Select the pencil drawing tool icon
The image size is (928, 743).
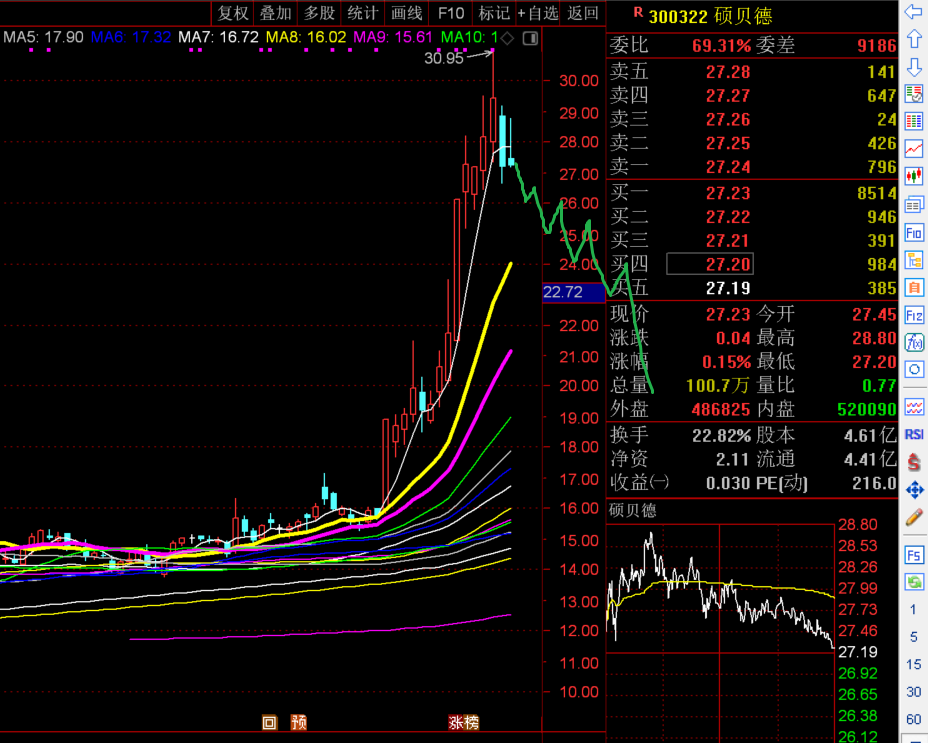914,517
